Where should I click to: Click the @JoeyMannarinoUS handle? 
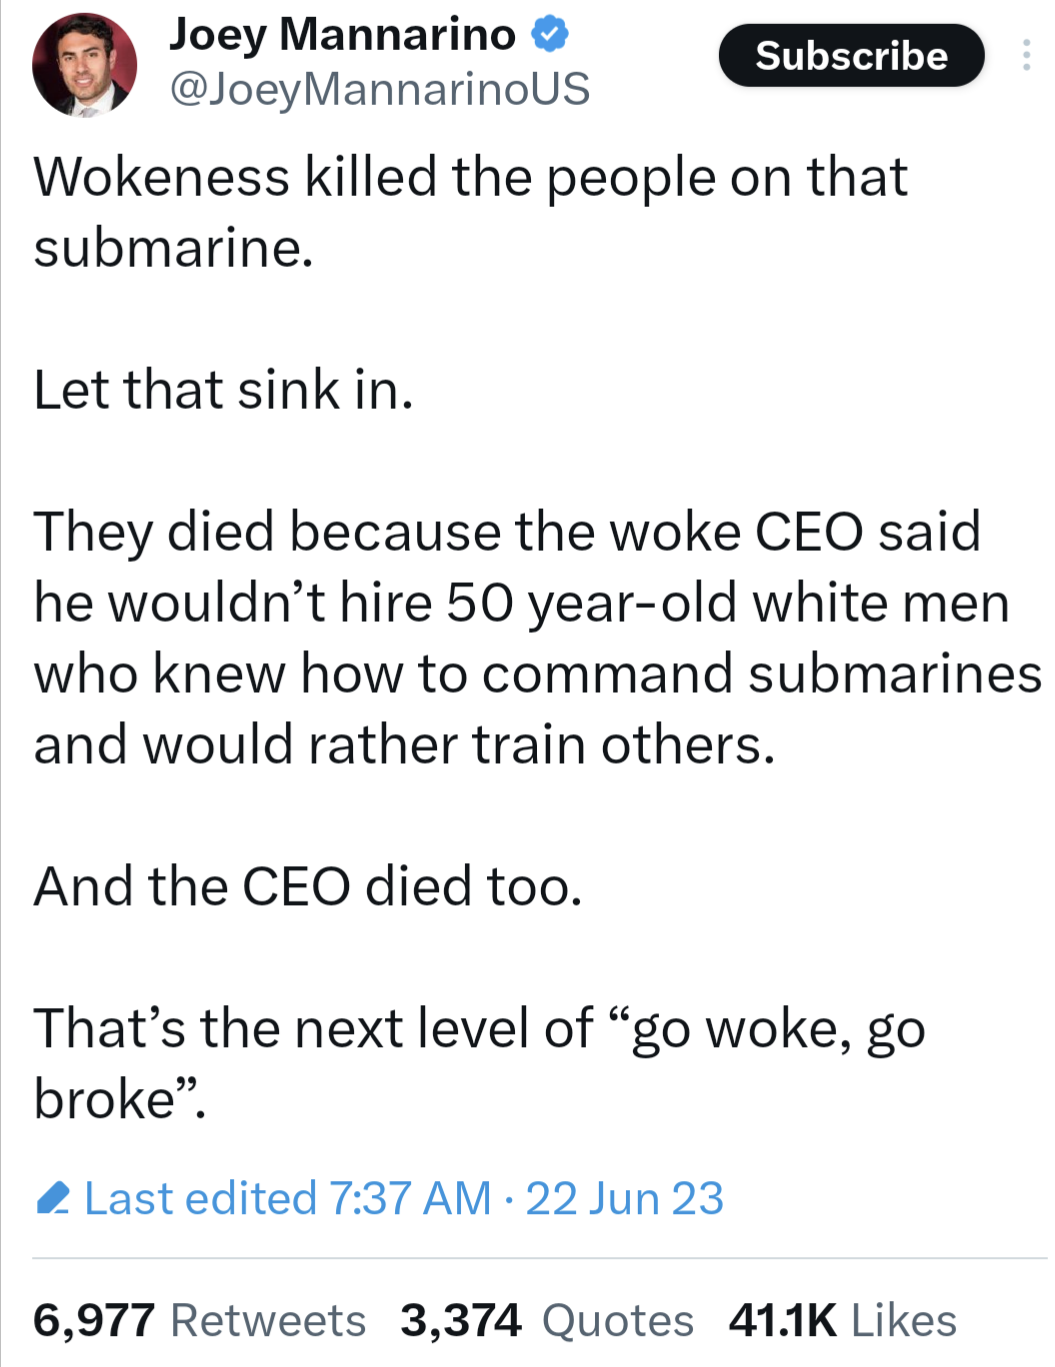click(x=380, y=90)
